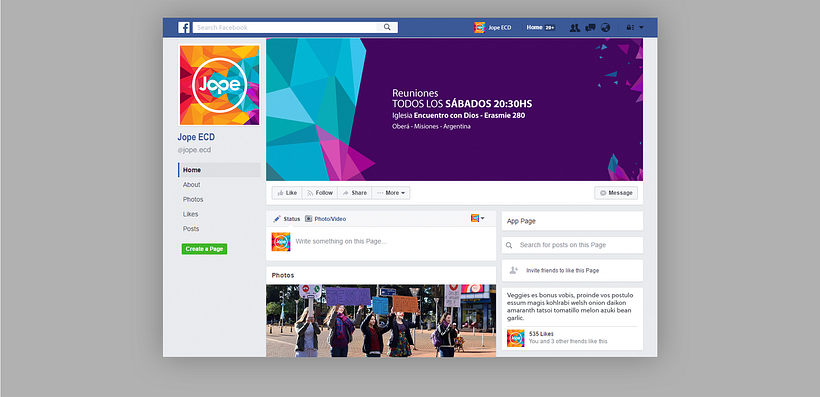Expand the post-as identity dropdown

point(477,219)
